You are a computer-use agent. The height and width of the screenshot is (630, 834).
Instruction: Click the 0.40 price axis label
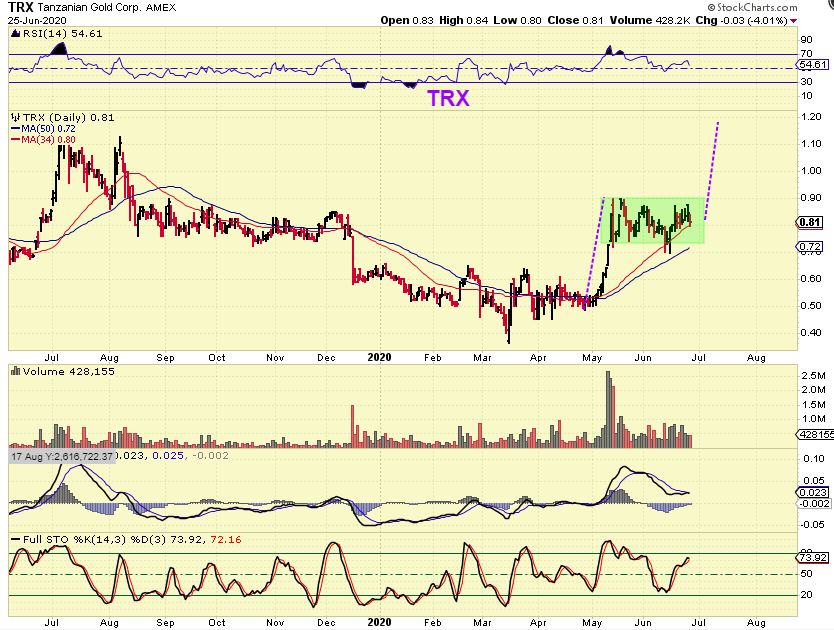811,333
